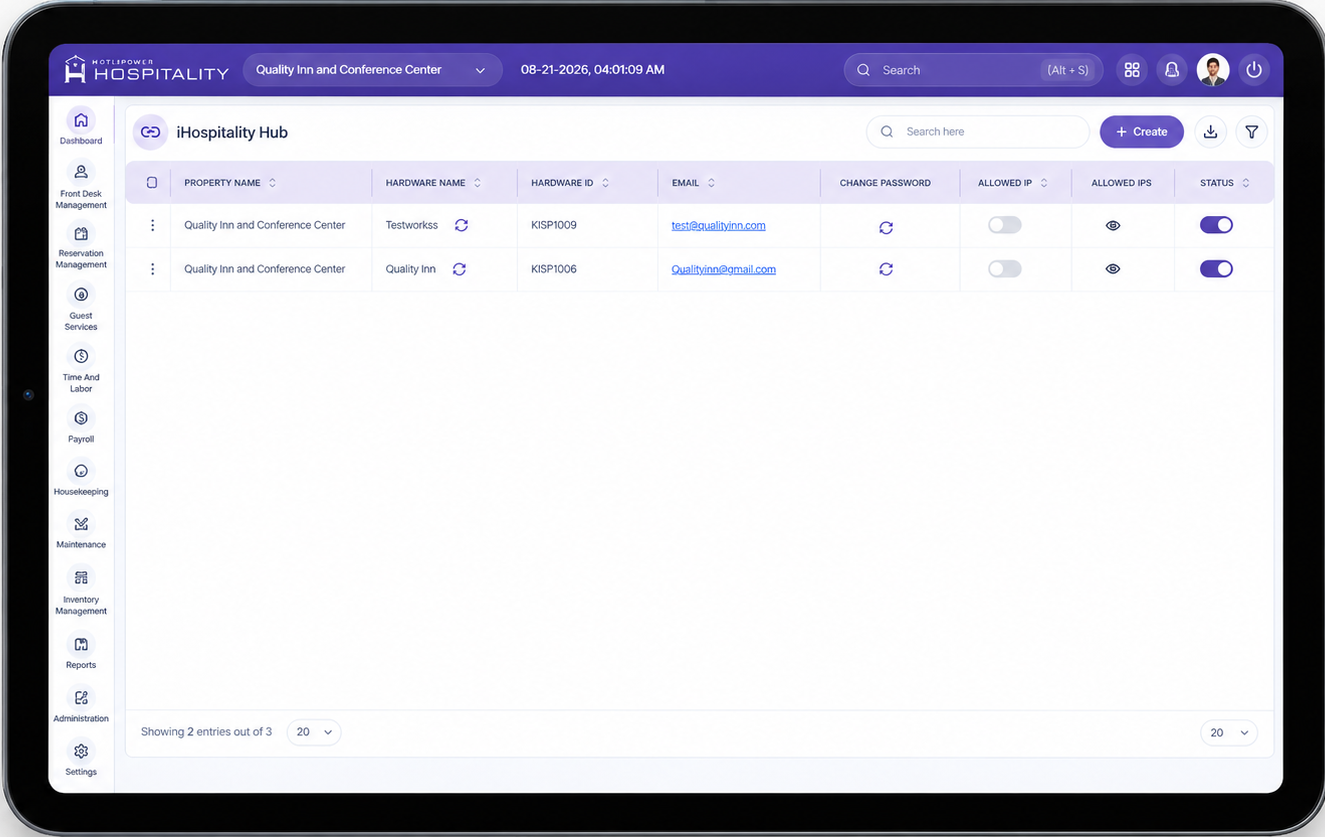Image resolution: width=1325 pixels, height=837 pixels.
Task: Enable Allowed IP toggle for KISP1009
Action: (x=1005, y=225)
